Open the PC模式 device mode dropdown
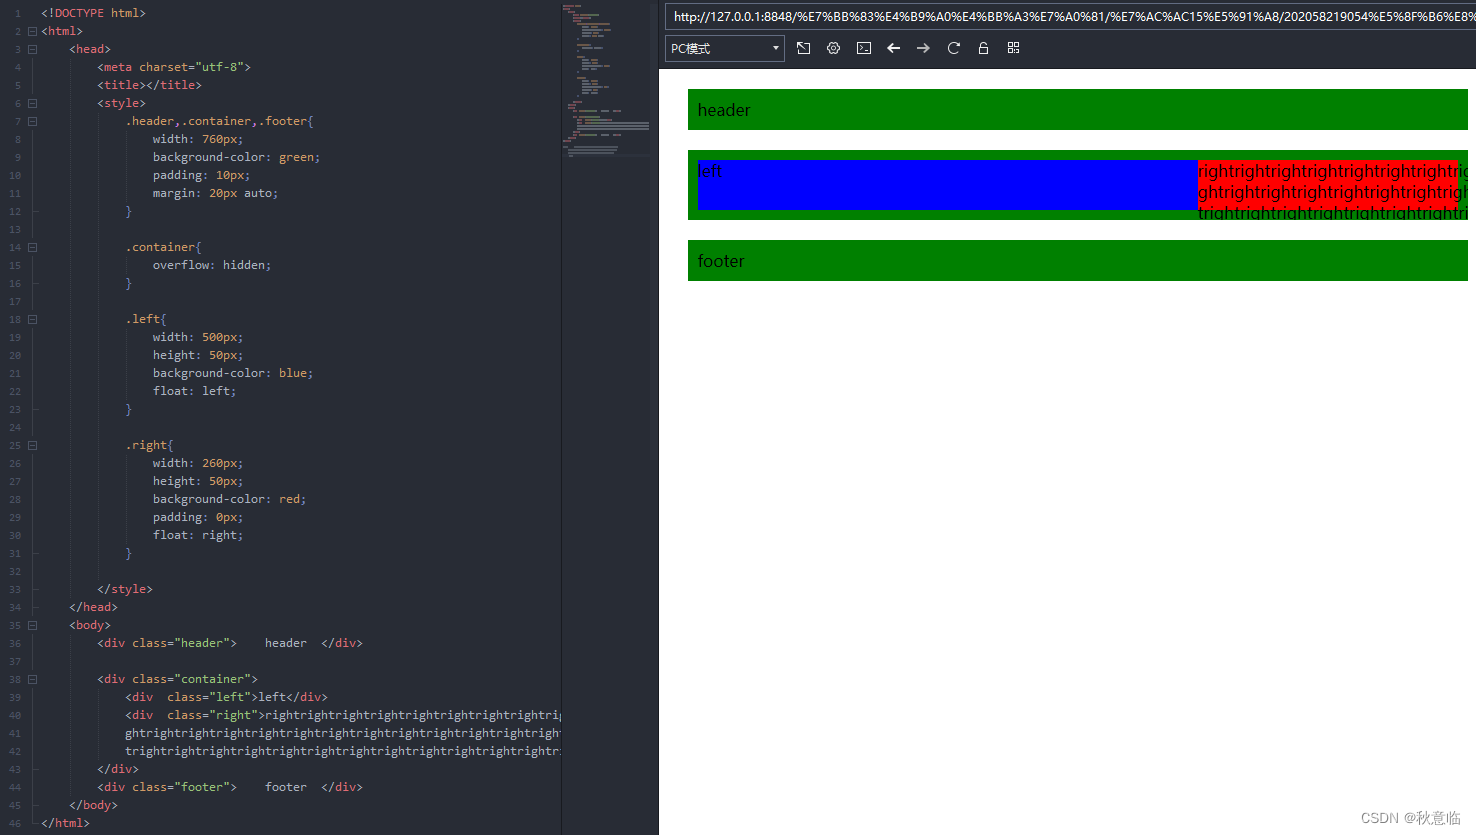The image size is (1476, 835). coord(725,48)
